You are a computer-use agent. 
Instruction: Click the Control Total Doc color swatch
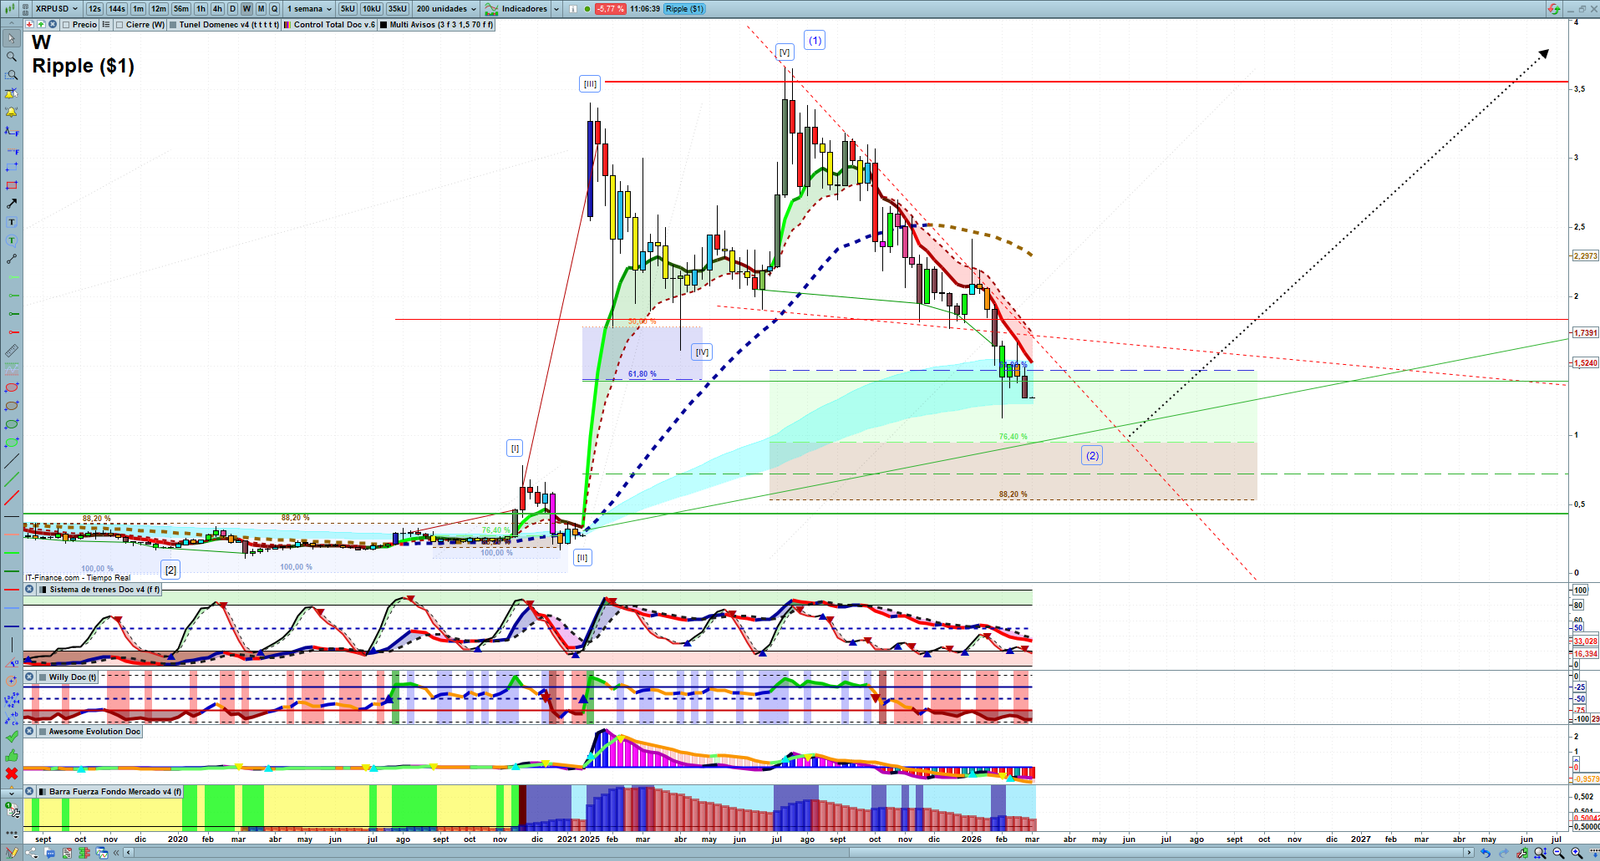(x=288, y=25)
